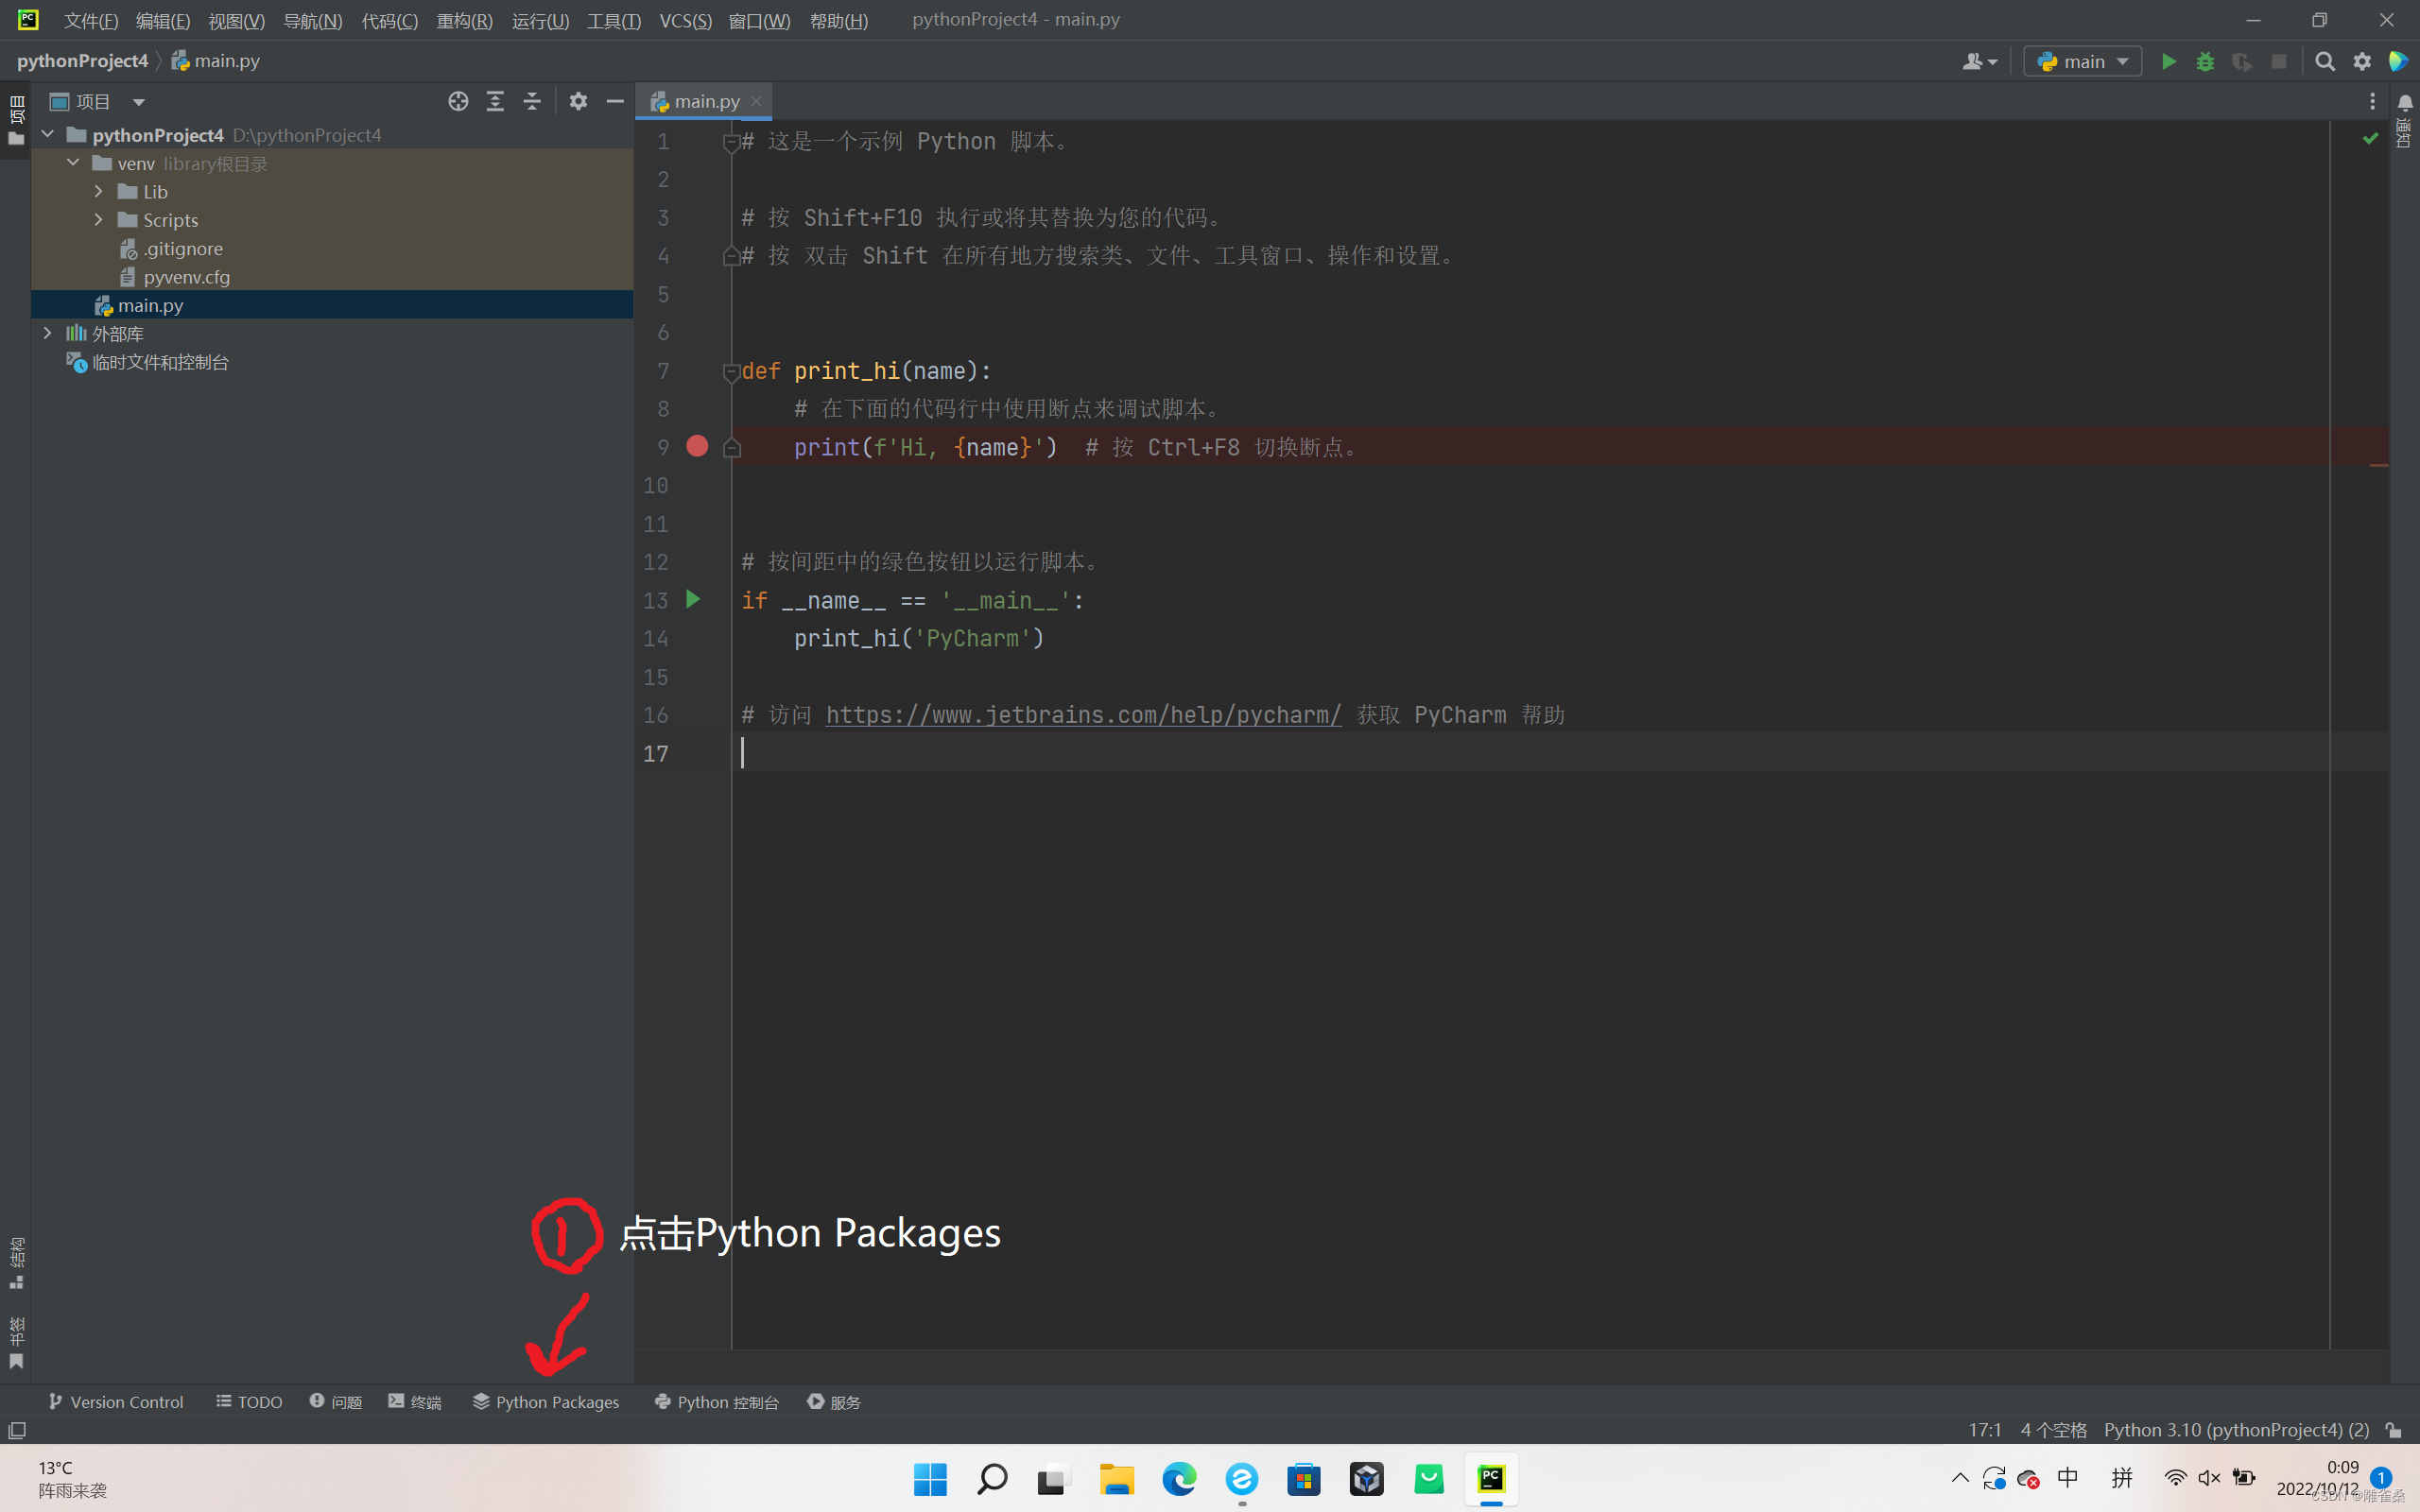Open 工具(T) menu
Viewport: 2420px width, 1512px height.
coord(614,20)
